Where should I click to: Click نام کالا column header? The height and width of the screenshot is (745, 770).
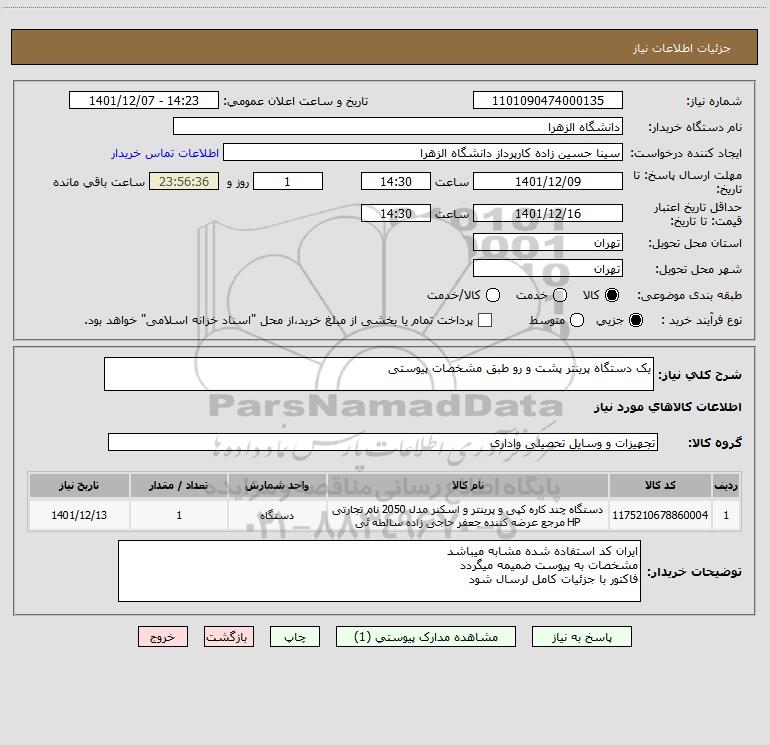coord(468,485)
